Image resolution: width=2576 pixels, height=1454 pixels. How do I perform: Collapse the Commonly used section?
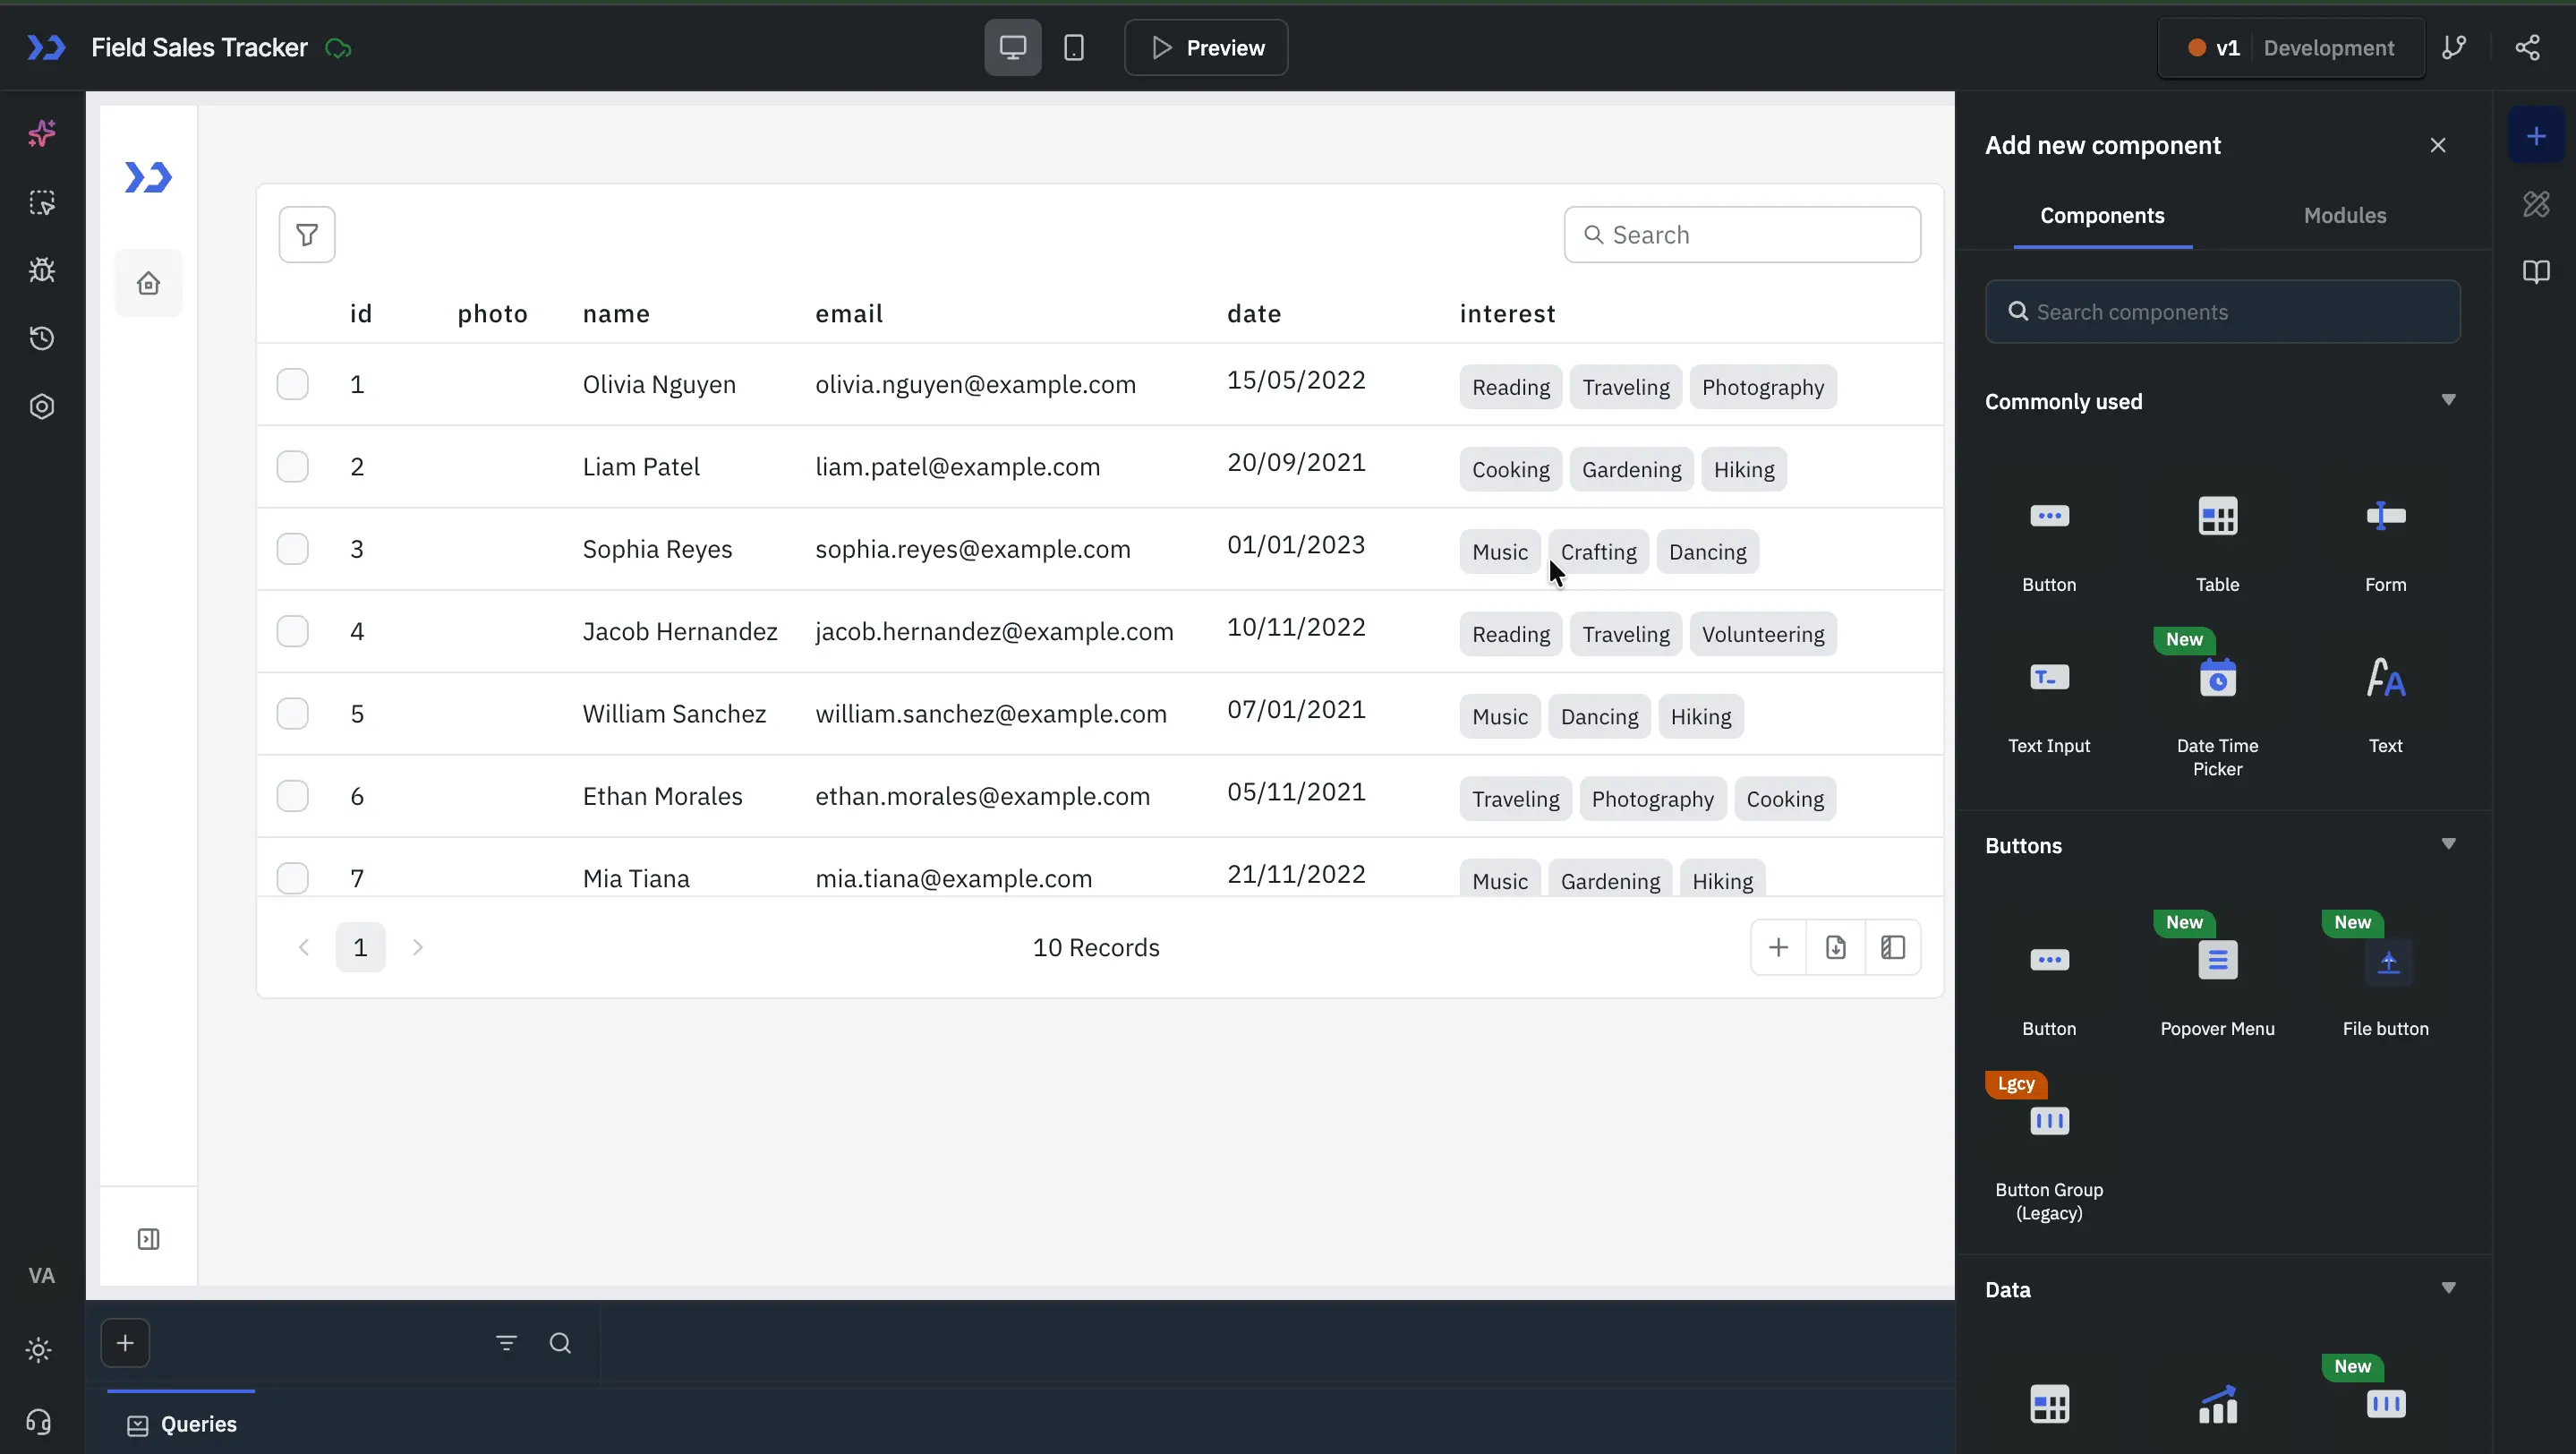click(2448, 400)
